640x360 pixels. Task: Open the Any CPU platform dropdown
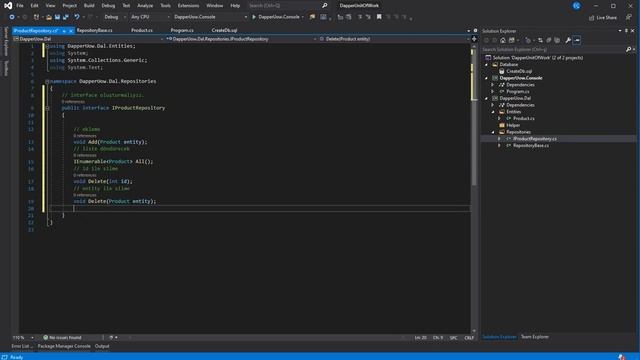click(x=150, y=17)
